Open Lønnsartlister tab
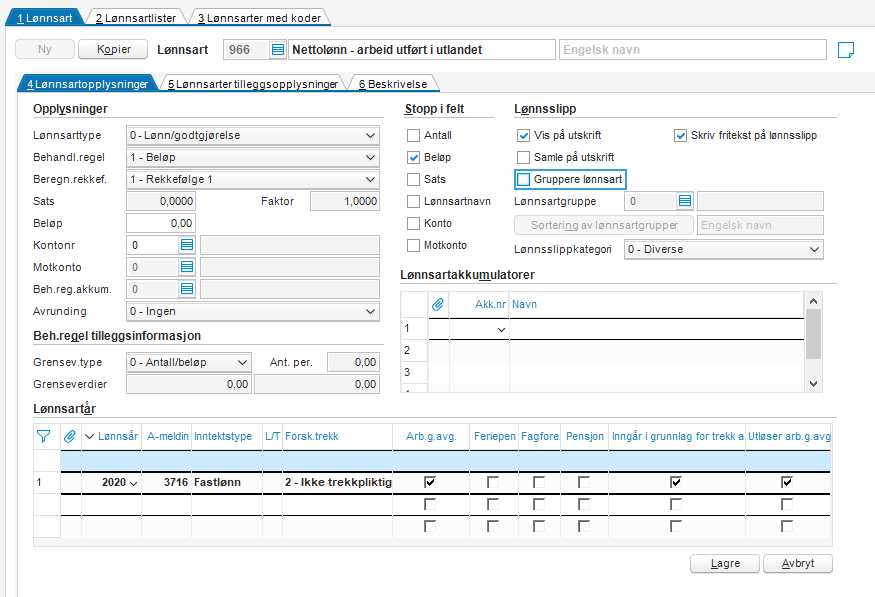Image resolution: width=875 pixels, height=597 pixels. (x=136, y=18)
